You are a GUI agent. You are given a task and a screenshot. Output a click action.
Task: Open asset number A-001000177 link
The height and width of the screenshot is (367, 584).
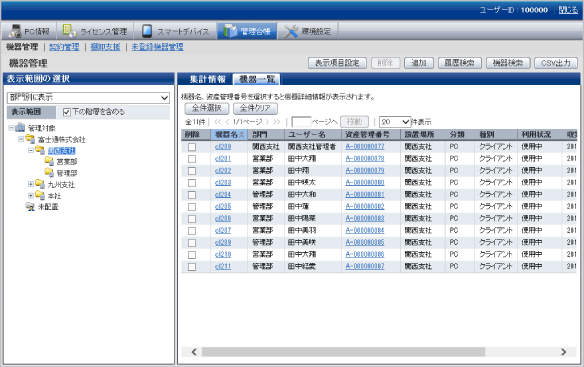tap(365, 147)
